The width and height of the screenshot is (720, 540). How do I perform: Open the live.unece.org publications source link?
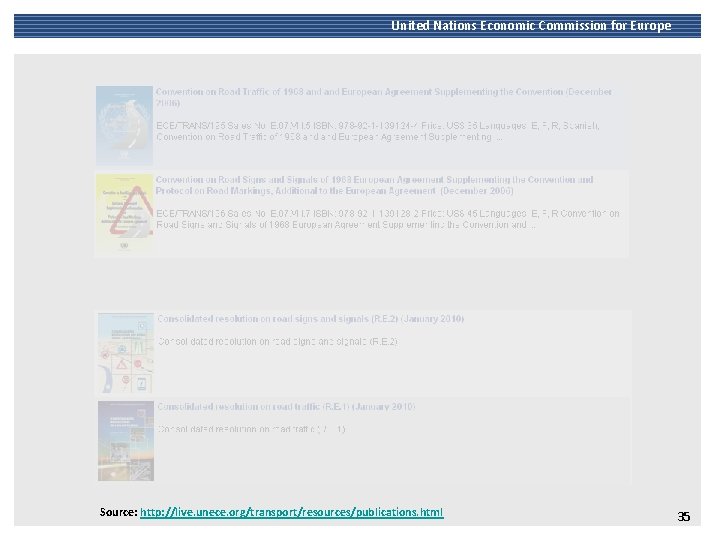pyautogui.click(x=292, y=512)
